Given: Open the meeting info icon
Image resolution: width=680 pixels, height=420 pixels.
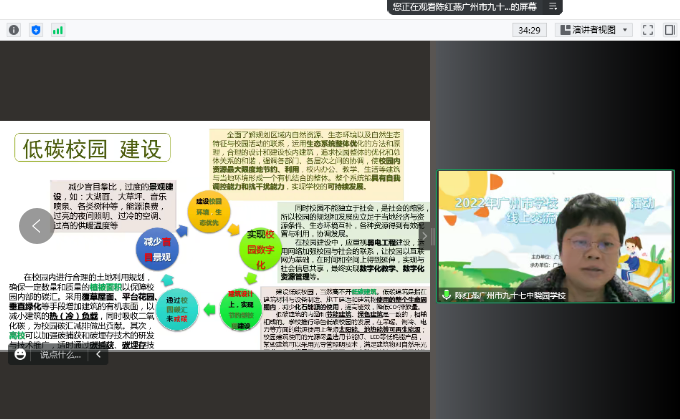Looking at the screenshot, I should point(14,30).
